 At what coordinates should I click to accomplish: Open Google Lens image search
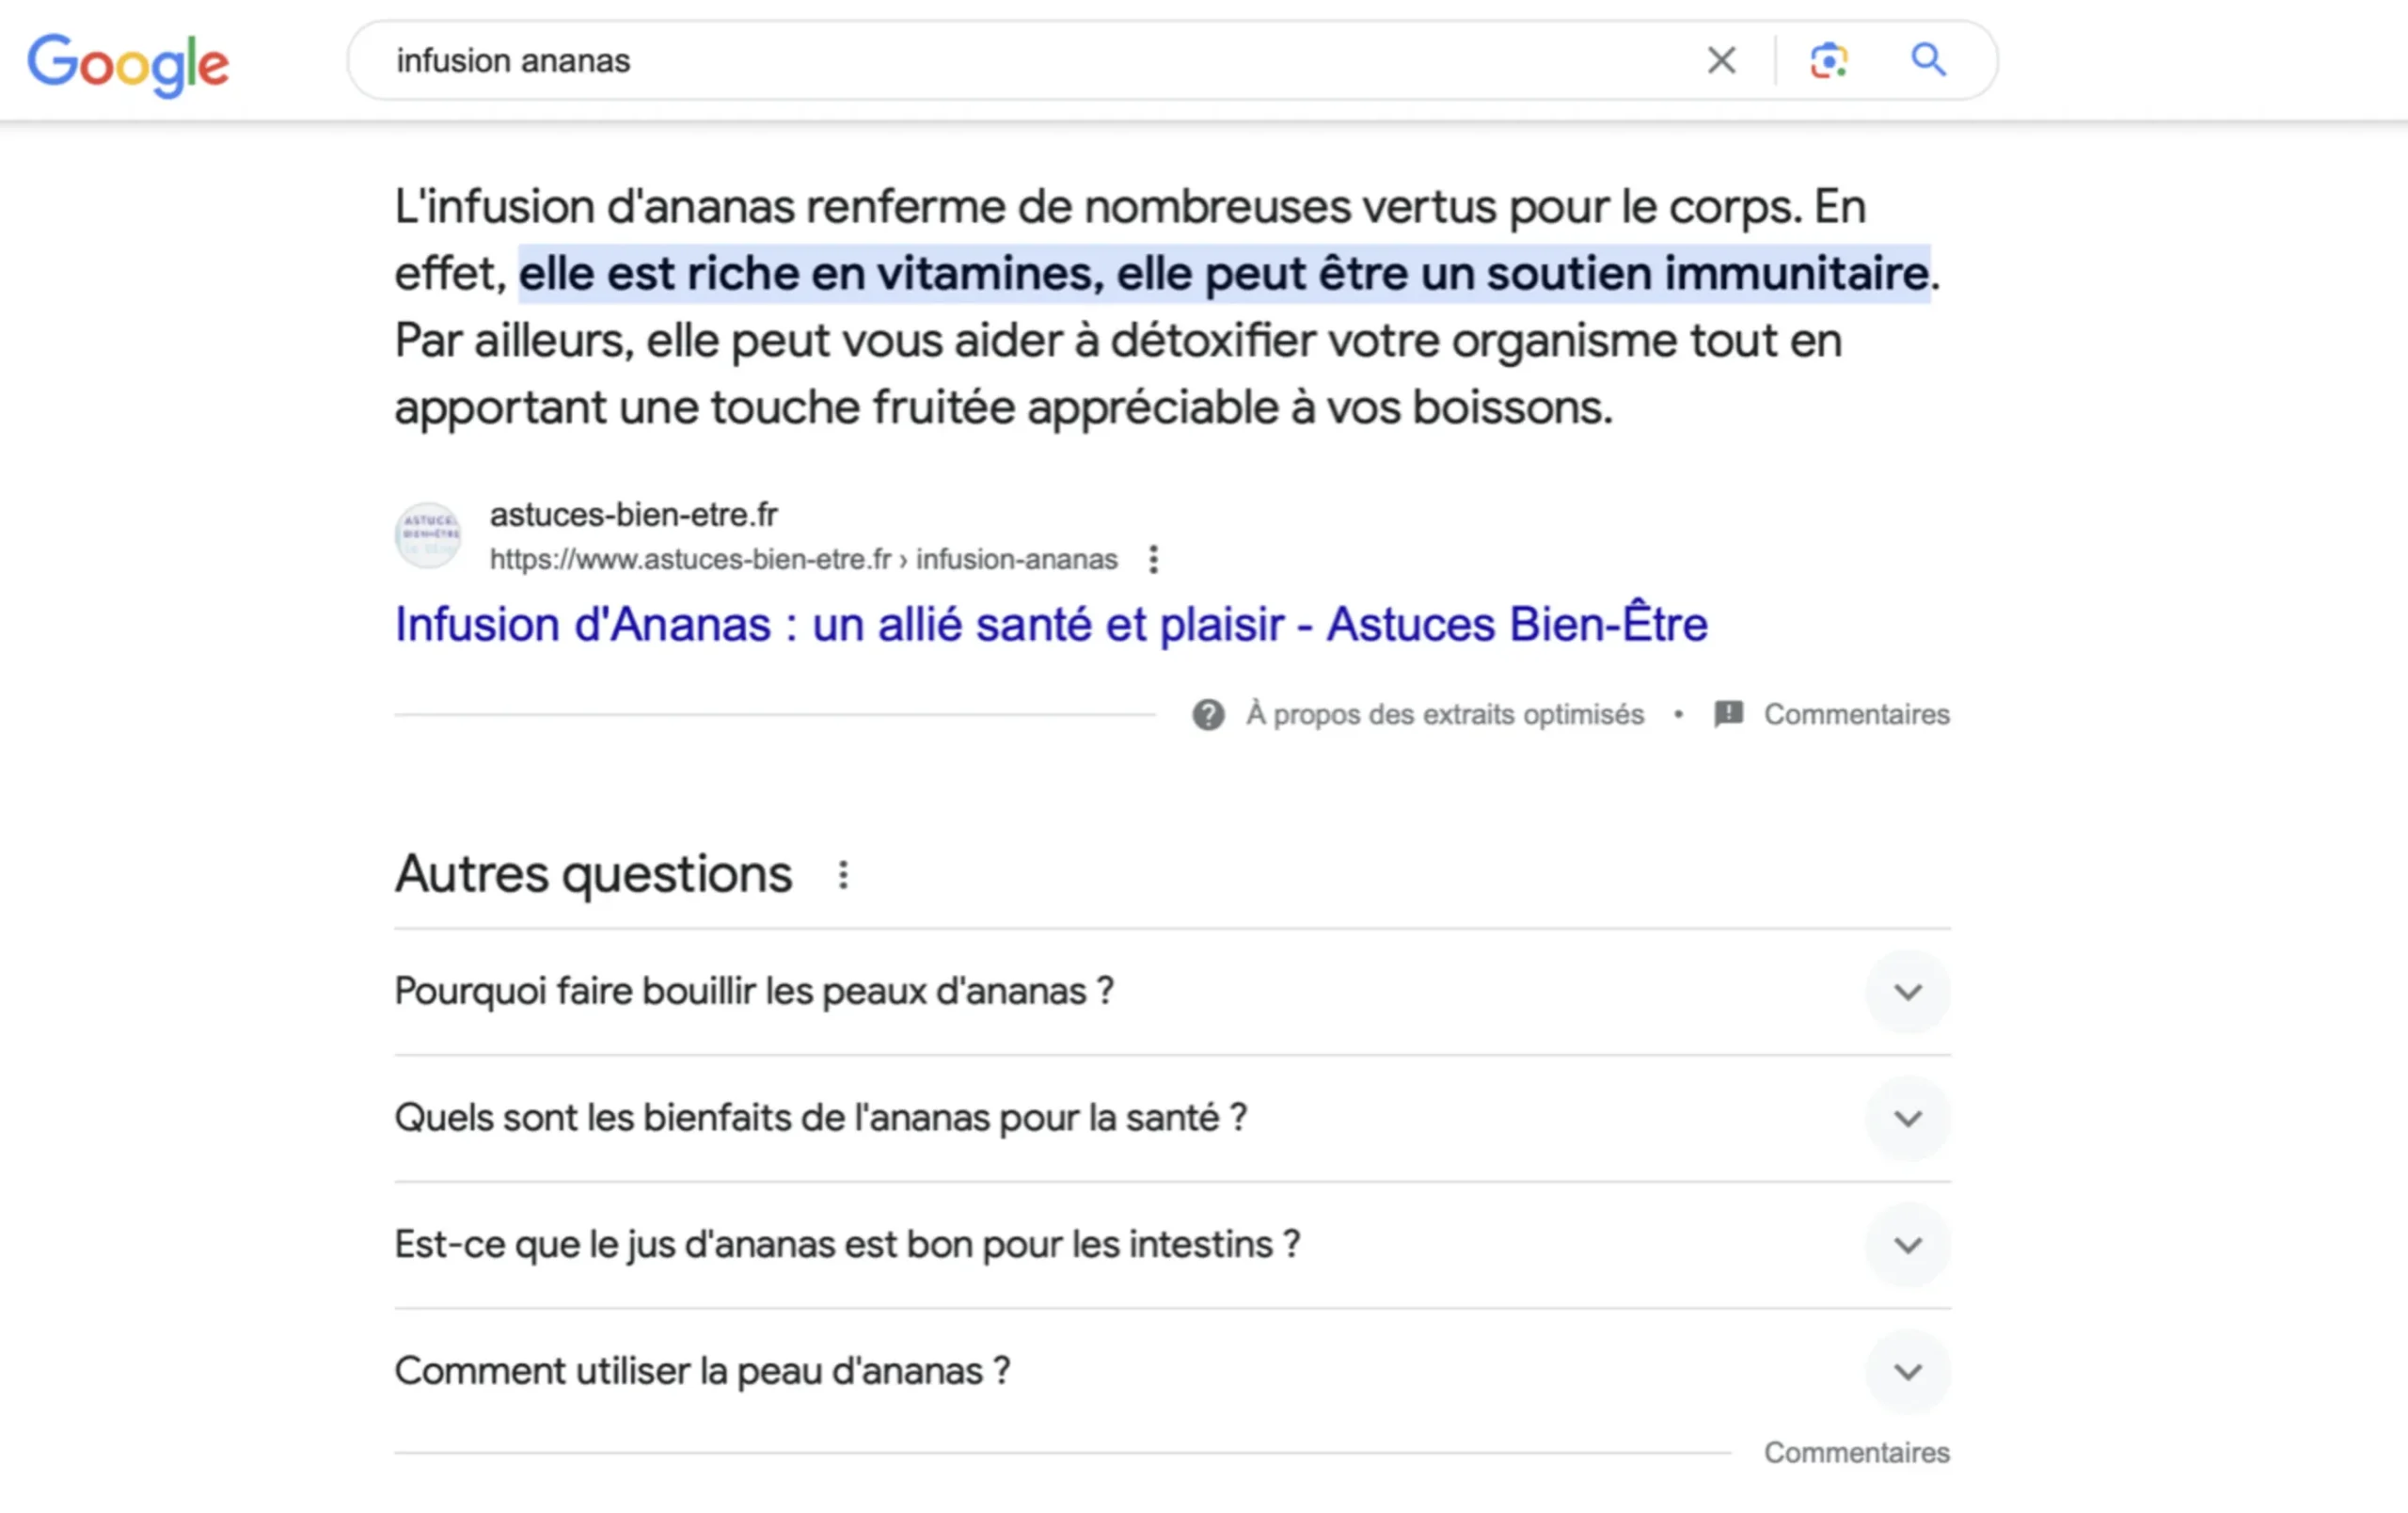(1829, 60)
